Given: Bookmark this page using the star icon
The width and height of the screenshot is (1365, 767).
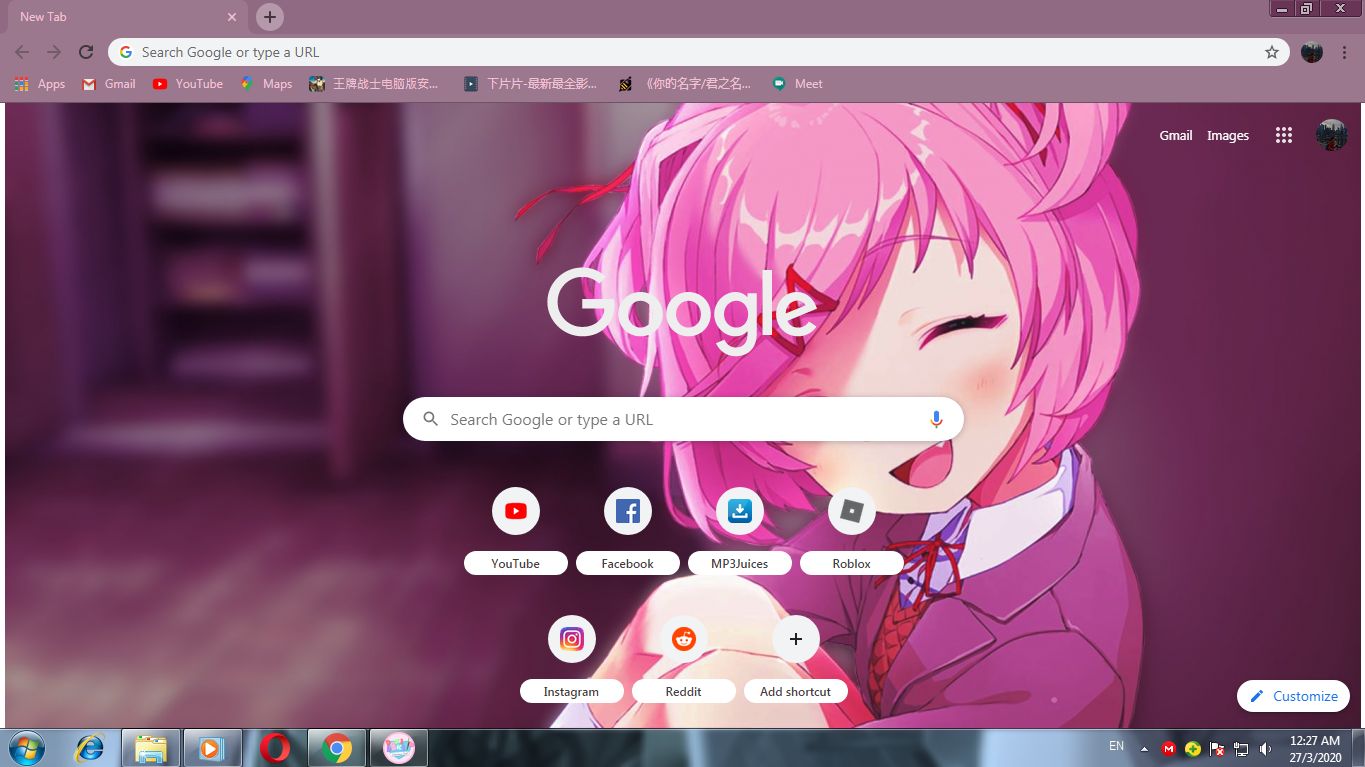Looking at the screenshot, I should pos(1270,51).
